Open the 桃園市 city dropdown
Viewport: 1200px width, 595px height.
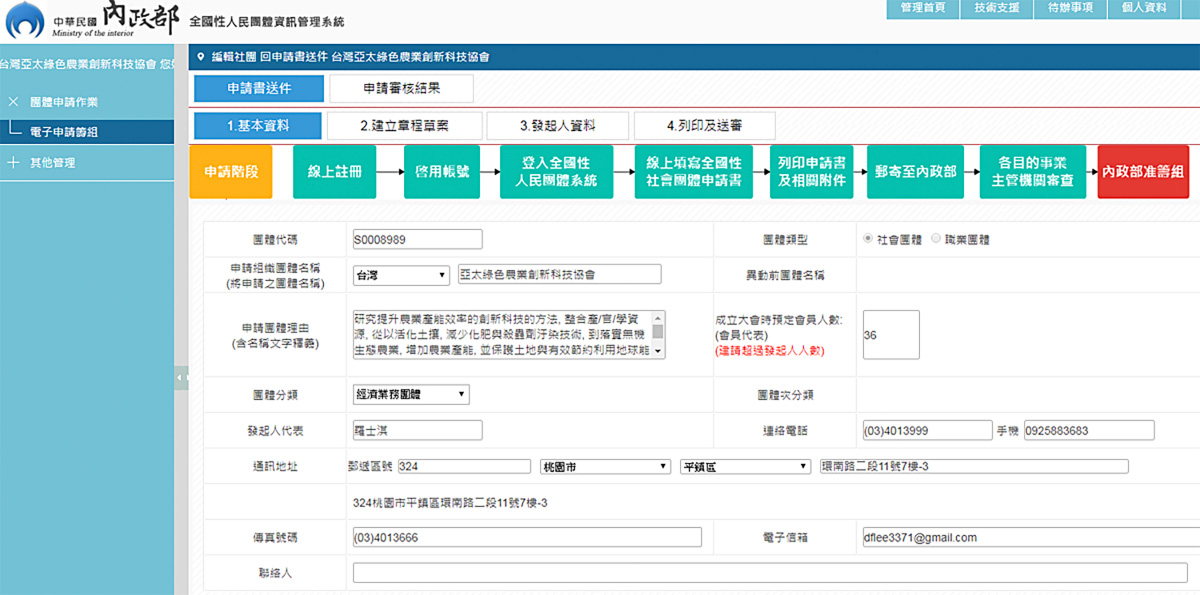(604, 467)
